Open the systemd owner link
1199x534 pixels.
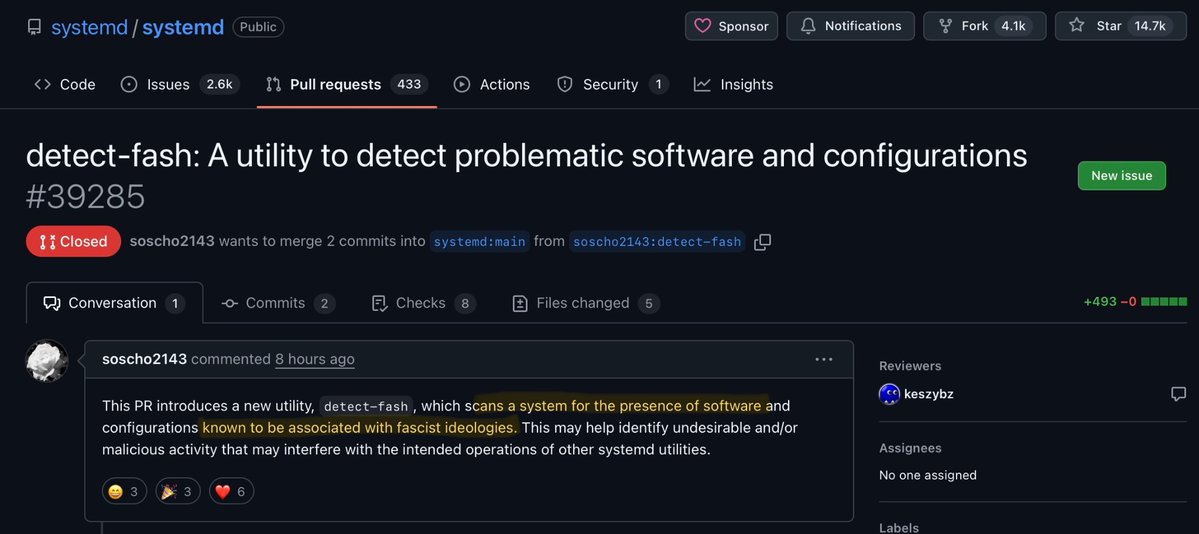(89, 27)
